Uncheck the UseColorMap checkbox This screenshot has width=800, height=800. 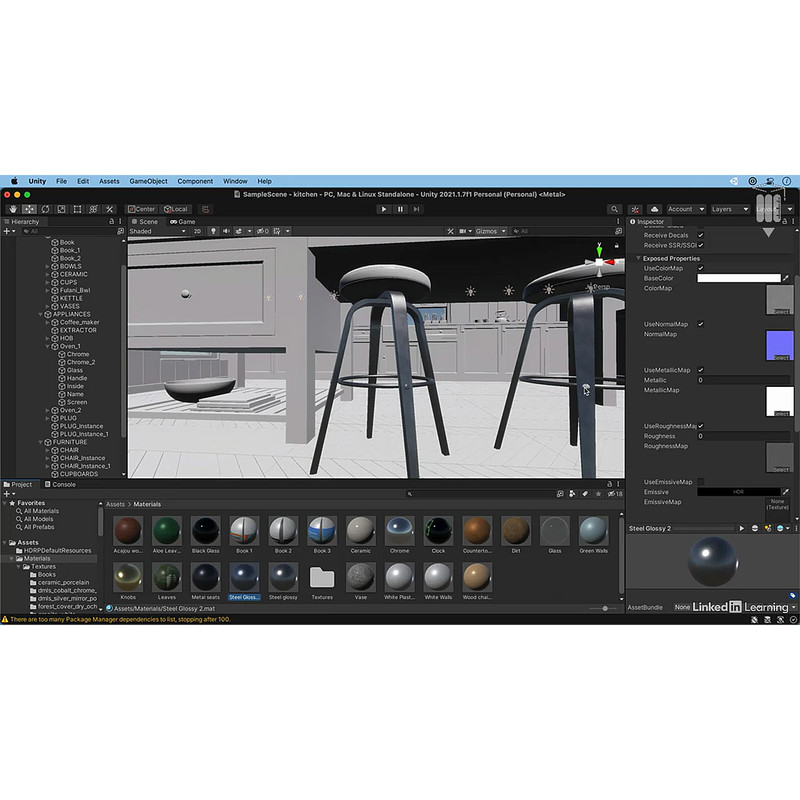[700, 268]
